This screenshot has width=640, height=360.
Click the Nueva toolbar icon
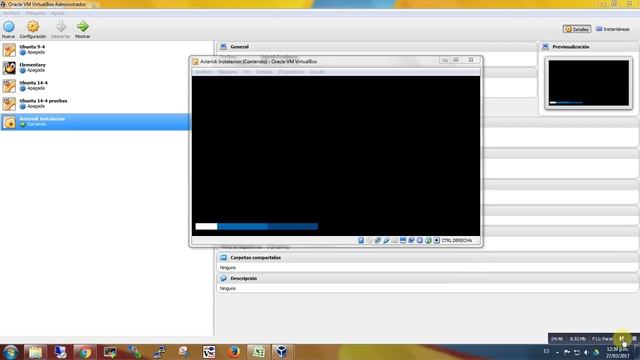tap(9, 27)
